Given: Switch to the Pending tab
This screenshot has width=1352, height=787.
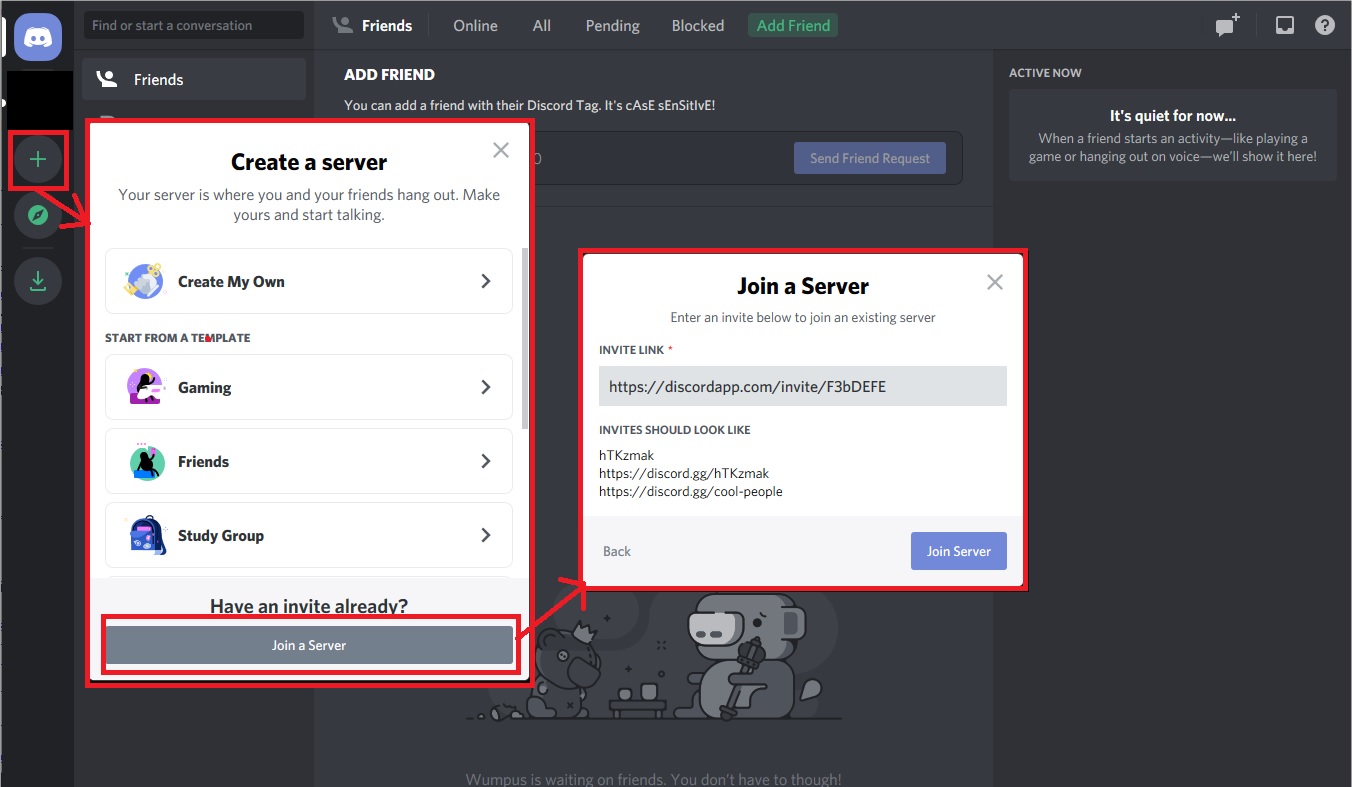Looking at the screenshot, I should point(612,26).
